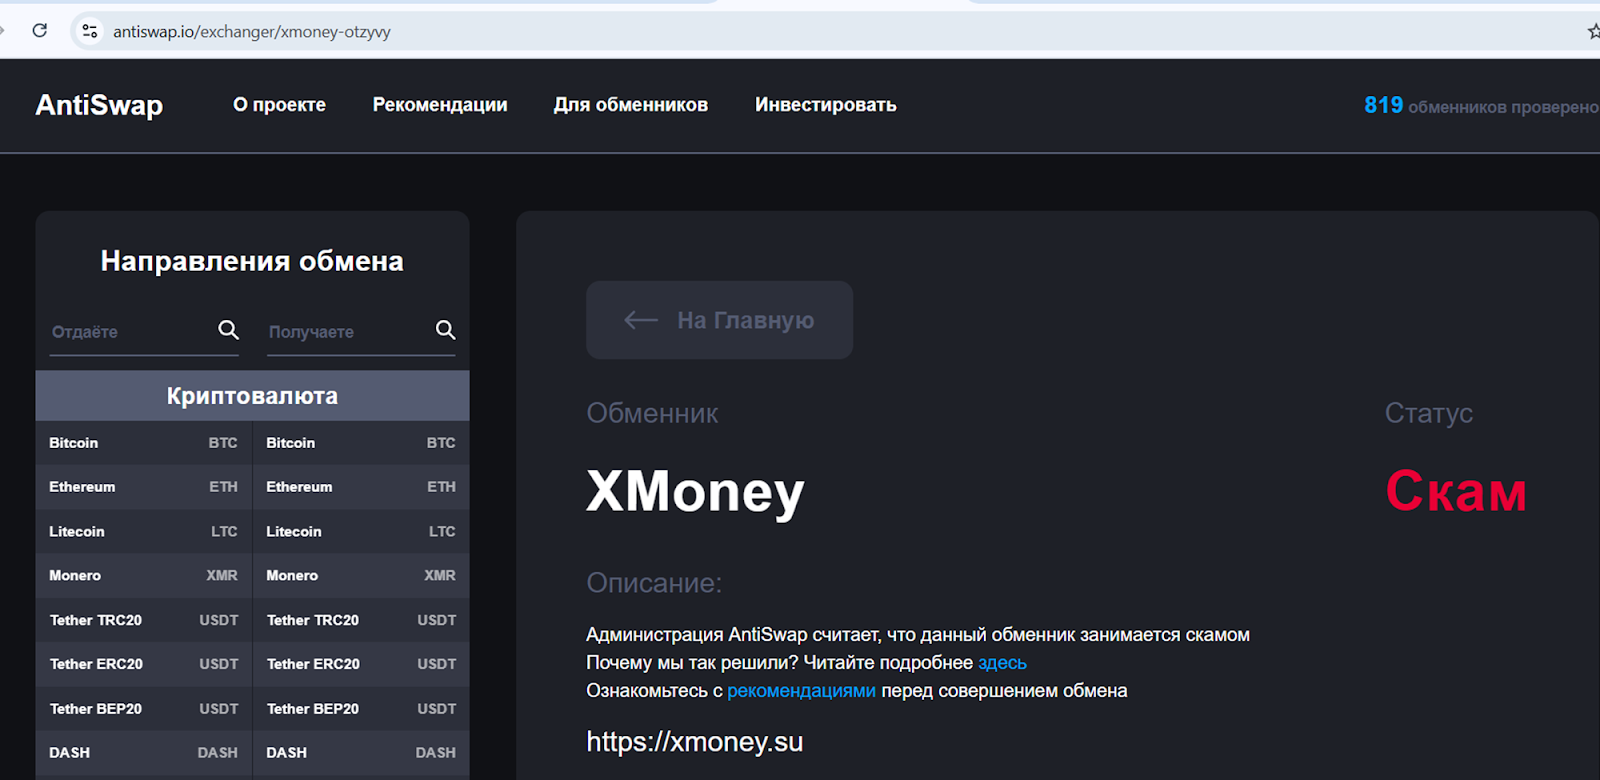Select Tether ERC20 in the Получаете column
1600x780 pixels.
[361, 664]
